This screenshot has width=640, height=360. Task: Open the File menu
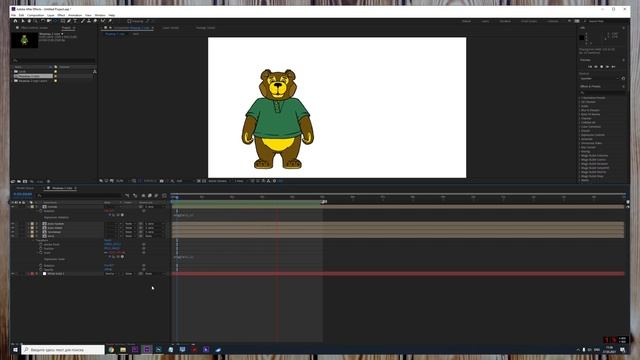point(13,15)
